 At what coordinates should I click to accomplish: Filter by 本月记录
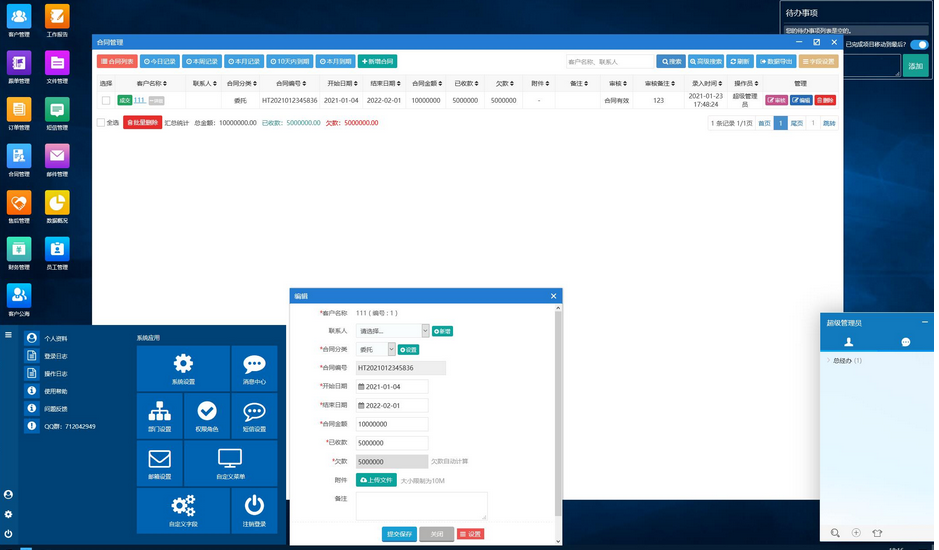coord(244,61)
